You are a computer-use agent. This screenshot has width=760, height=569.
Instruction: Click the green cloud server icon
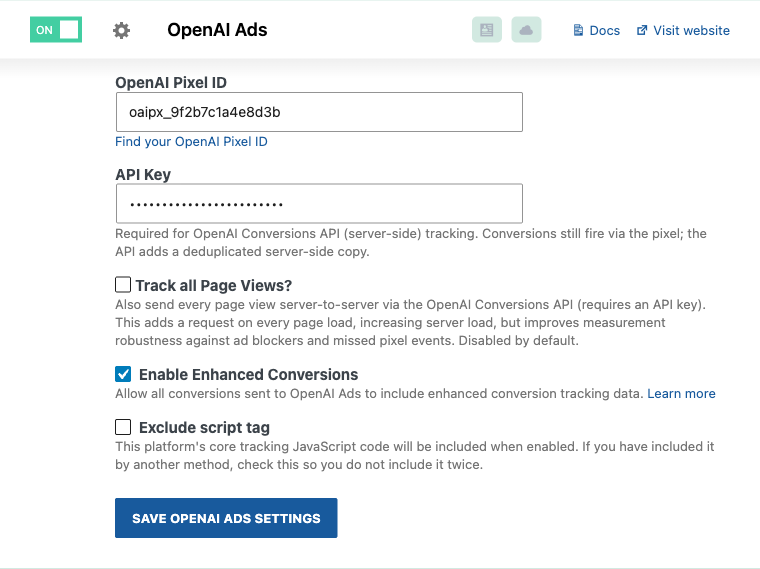pyautogui.click(x=526, y=30)
